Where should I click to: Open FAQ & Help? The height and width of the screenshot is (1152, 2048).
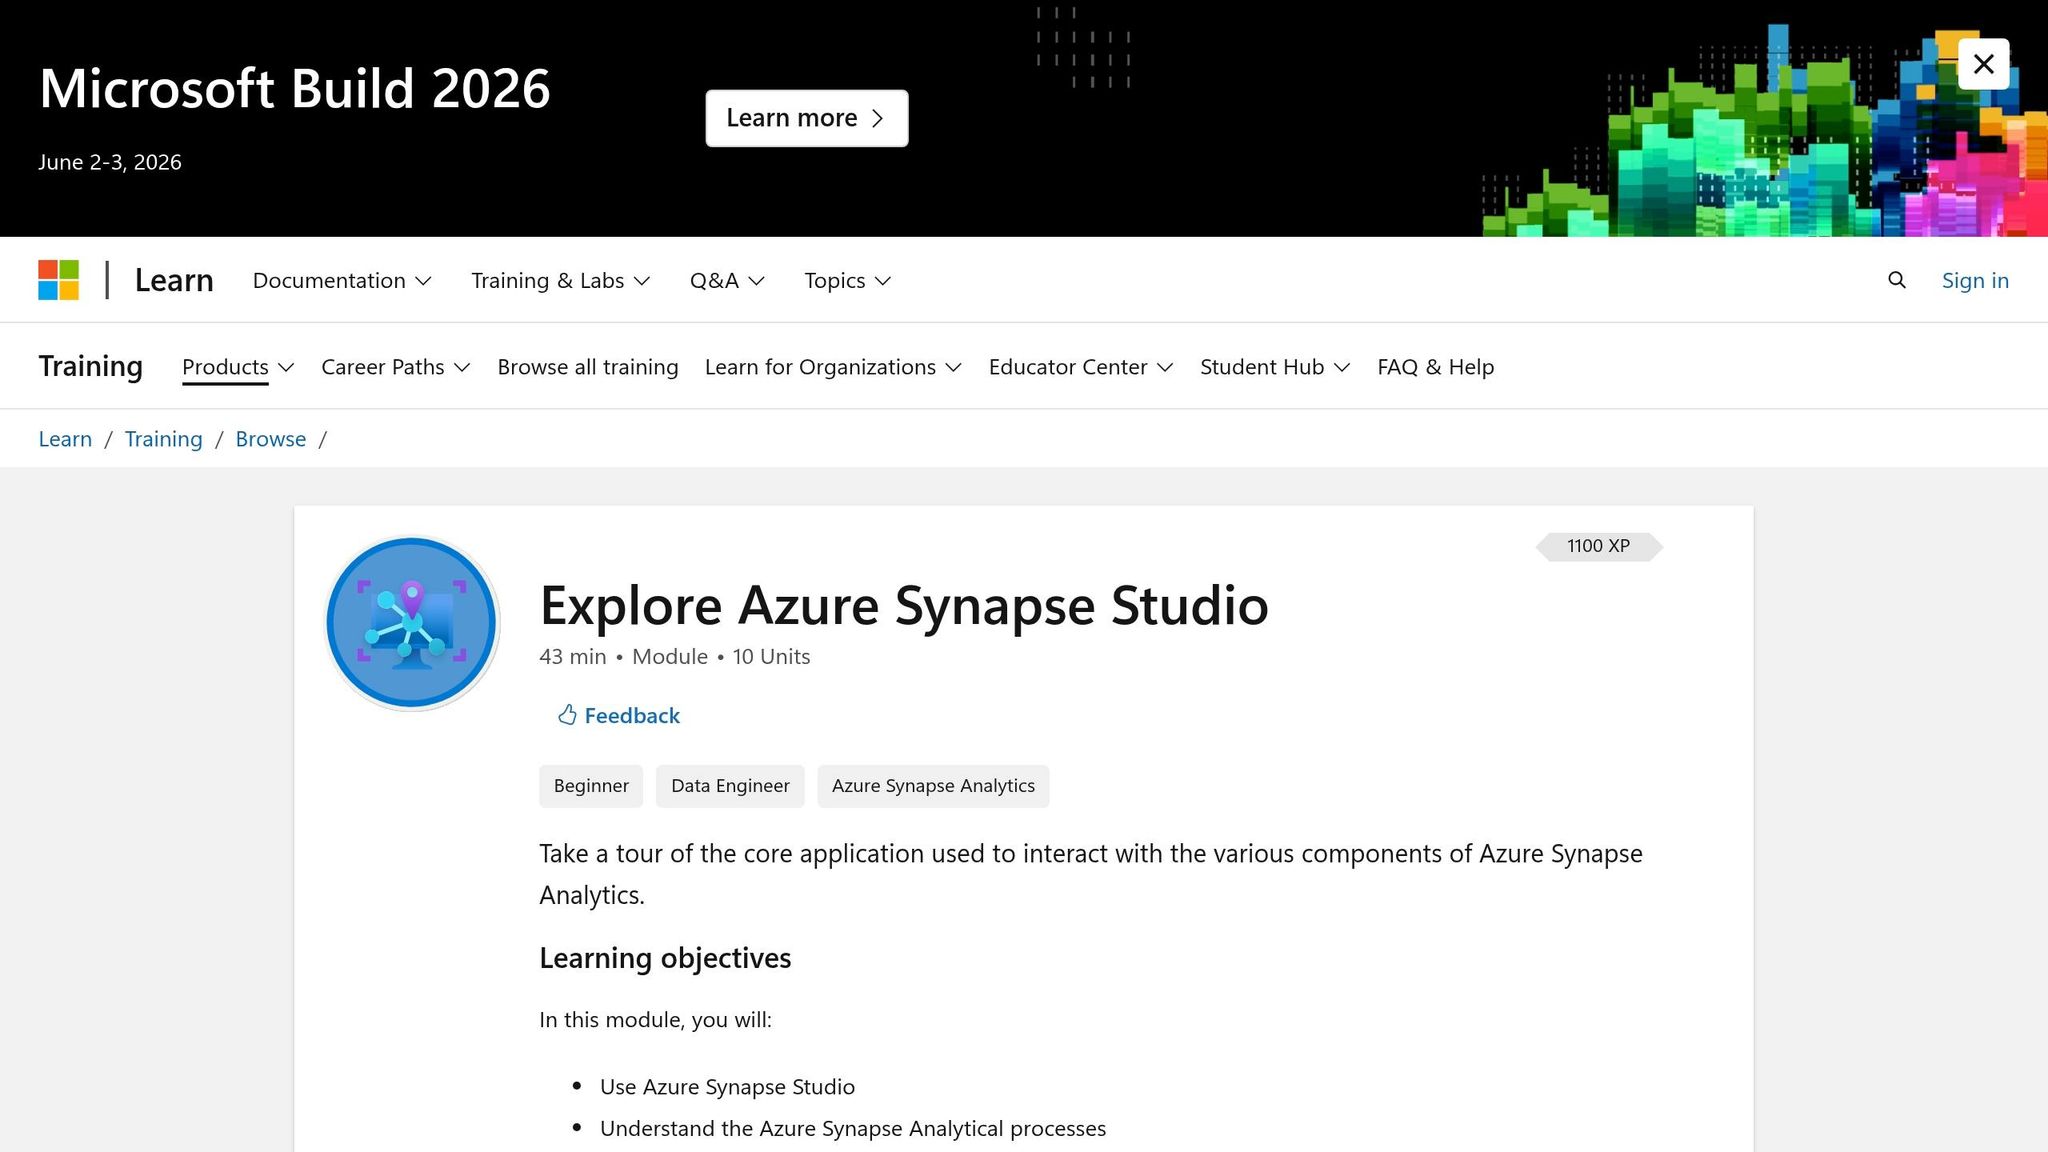pos(1435,367)
